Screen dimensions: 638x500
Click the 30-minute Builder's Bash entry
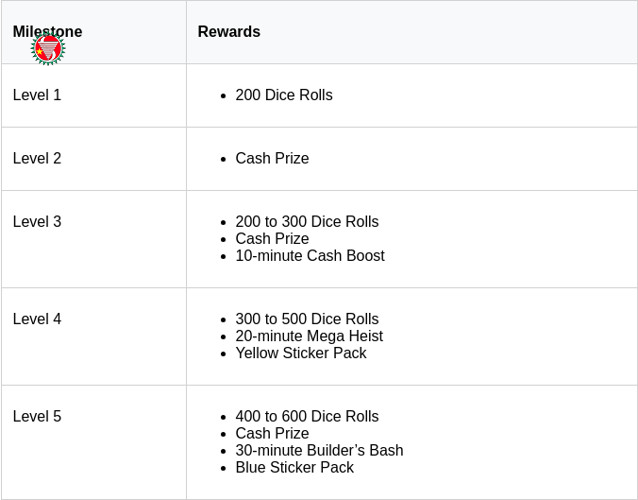319,450
